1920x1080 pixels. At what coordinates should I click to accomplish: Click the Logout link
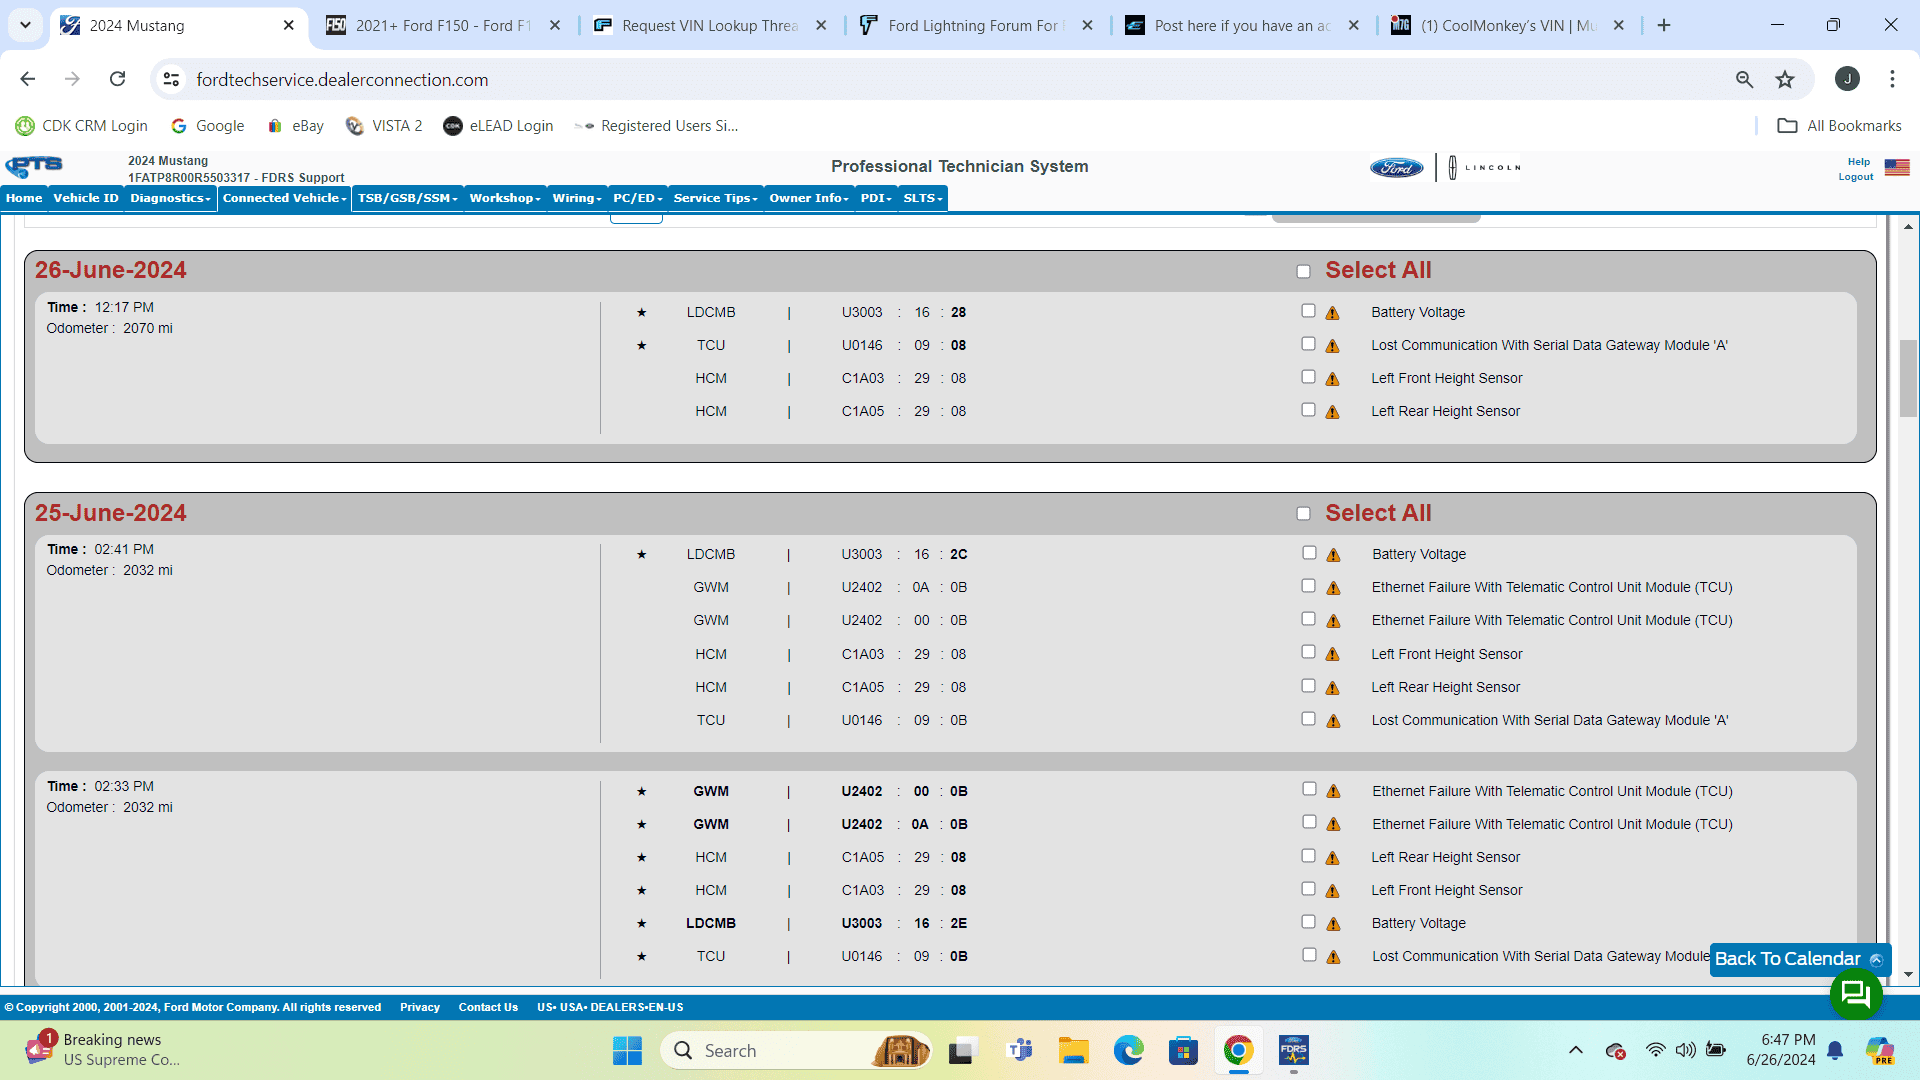(x=1855, y=177)
